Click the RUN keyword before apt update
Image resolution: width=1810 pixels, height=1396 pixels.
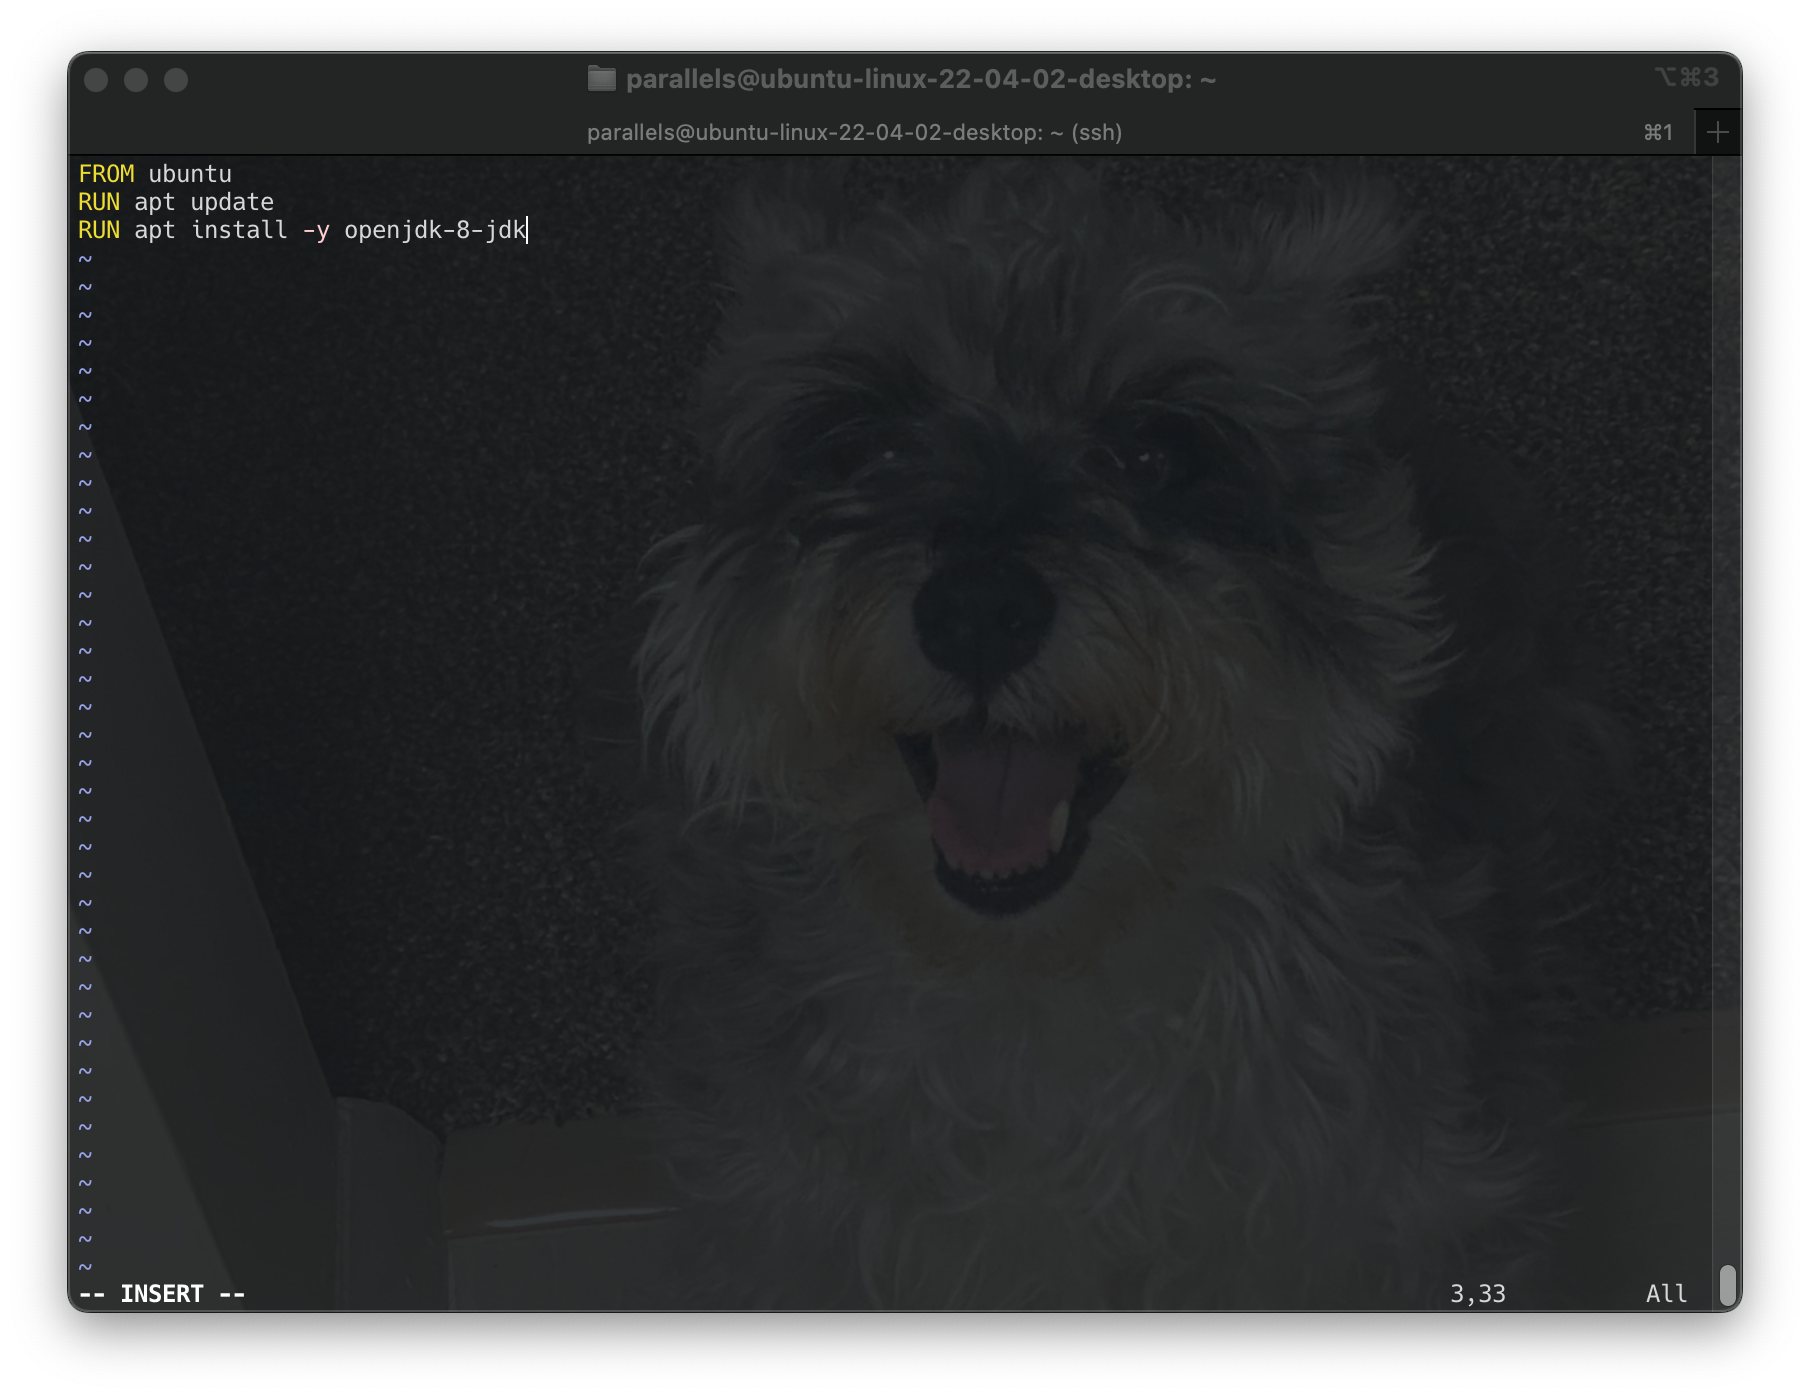(x=99, y=203)
